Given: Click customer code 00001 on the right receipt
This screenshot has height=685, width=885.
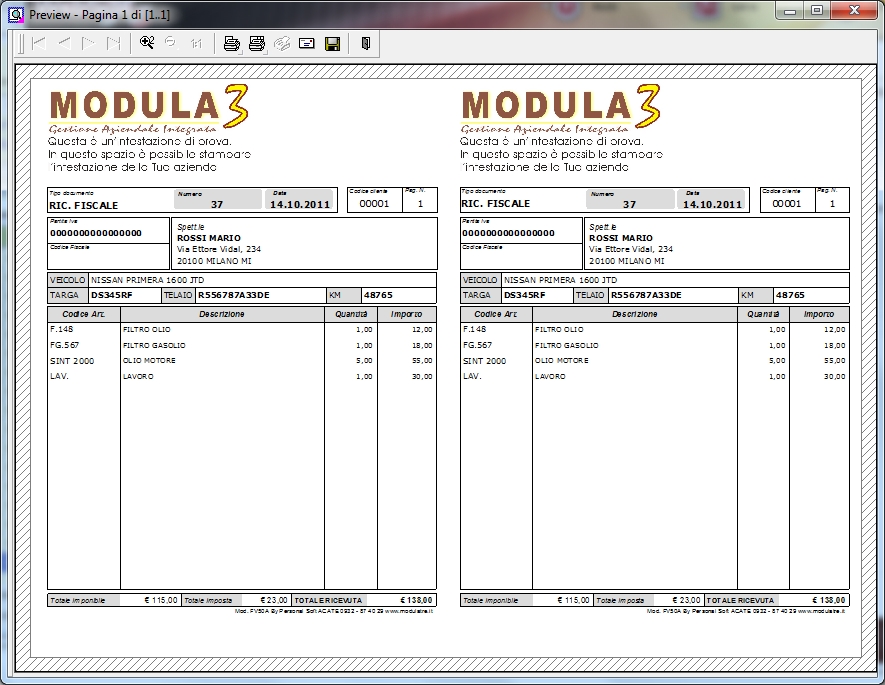Looking at the screenshot, I should [x=787, y=204].
